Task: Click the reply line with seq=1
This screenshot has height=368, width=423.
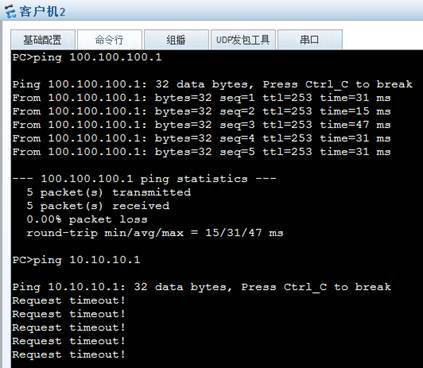Action: [201, 98]
